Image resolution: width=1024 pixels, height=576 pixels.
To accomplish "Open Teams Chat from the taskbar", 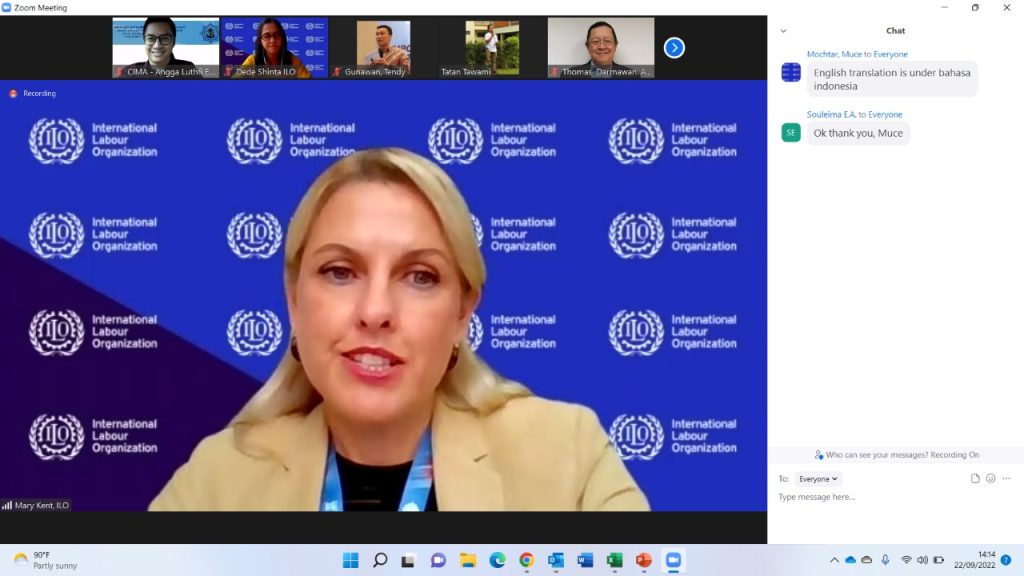I will click(x=438, y=560).
